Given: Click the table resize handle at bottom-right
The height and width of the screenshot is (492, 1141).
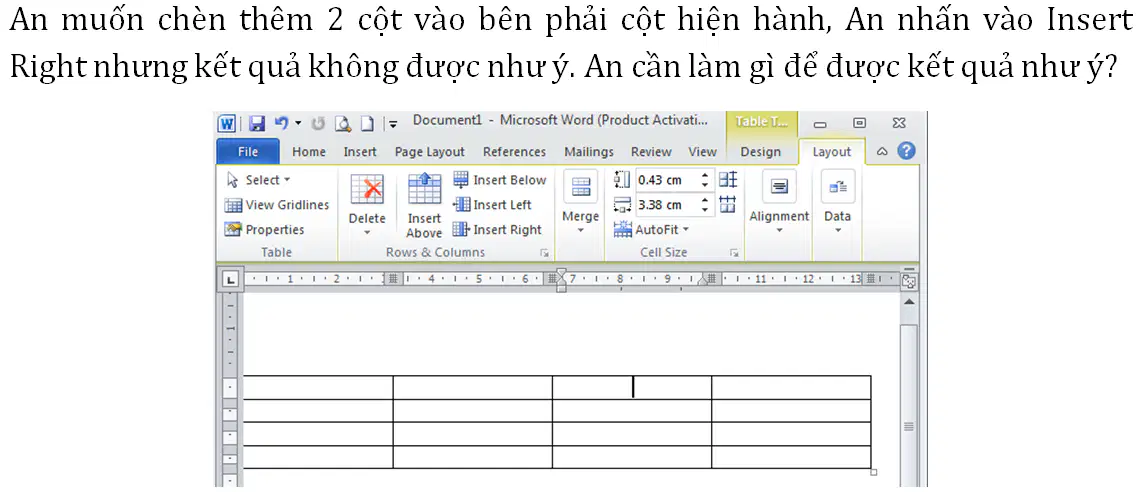Looking at the screenshot, I should 874,472.
